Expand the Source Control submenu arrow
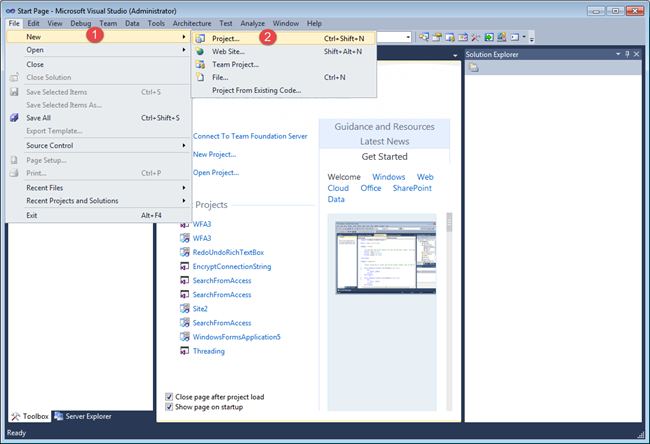Viewport: 650px width, 444px height. coord(184,146)
